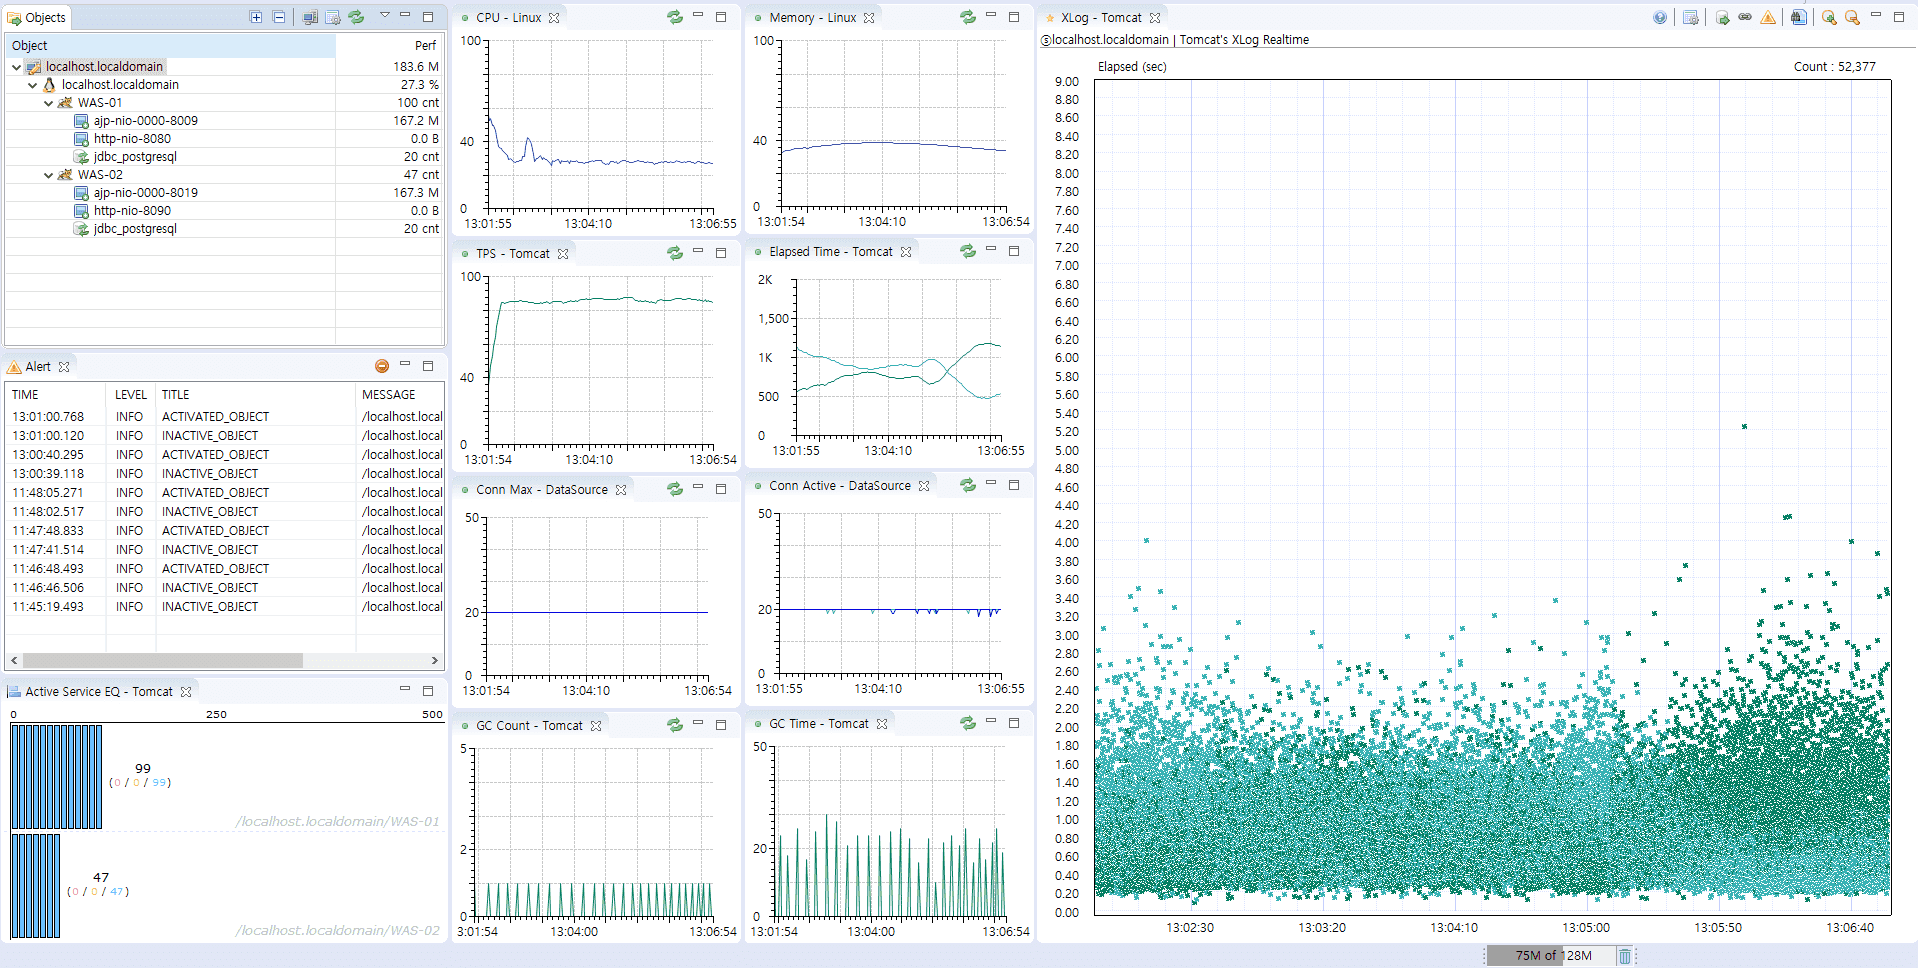The height and width of the screenshot is (968, 1918).
Task: Click the heap memory usage bar 75M of 128M
Action: pos(1552,956)
